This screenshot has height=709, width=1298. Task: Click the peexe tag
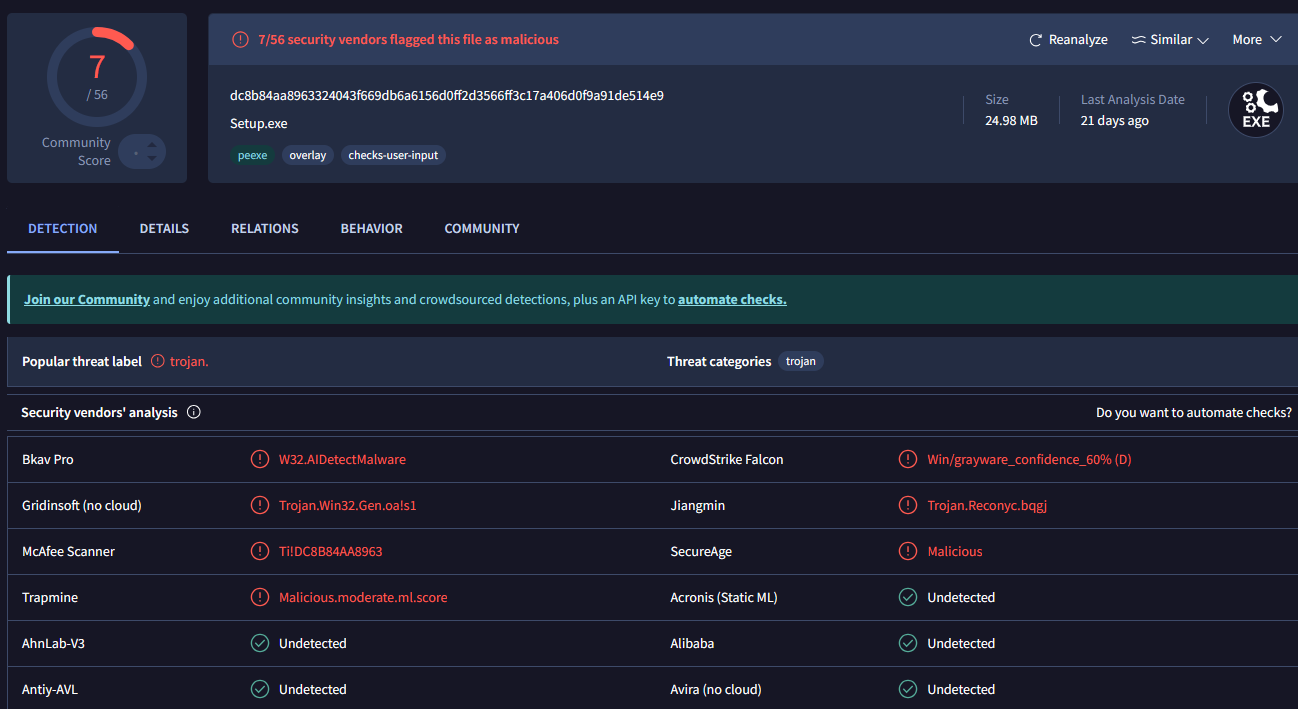252,155
